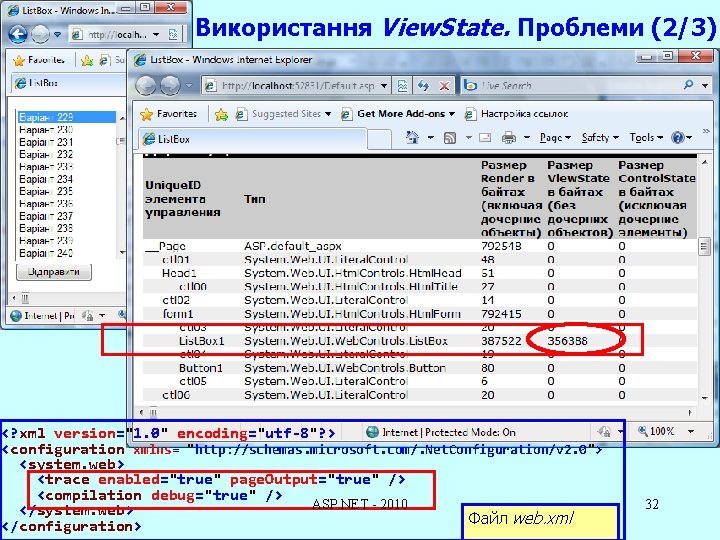
Task: Expand Live Search provider dropdown arrow
Action: click(705, 85)
